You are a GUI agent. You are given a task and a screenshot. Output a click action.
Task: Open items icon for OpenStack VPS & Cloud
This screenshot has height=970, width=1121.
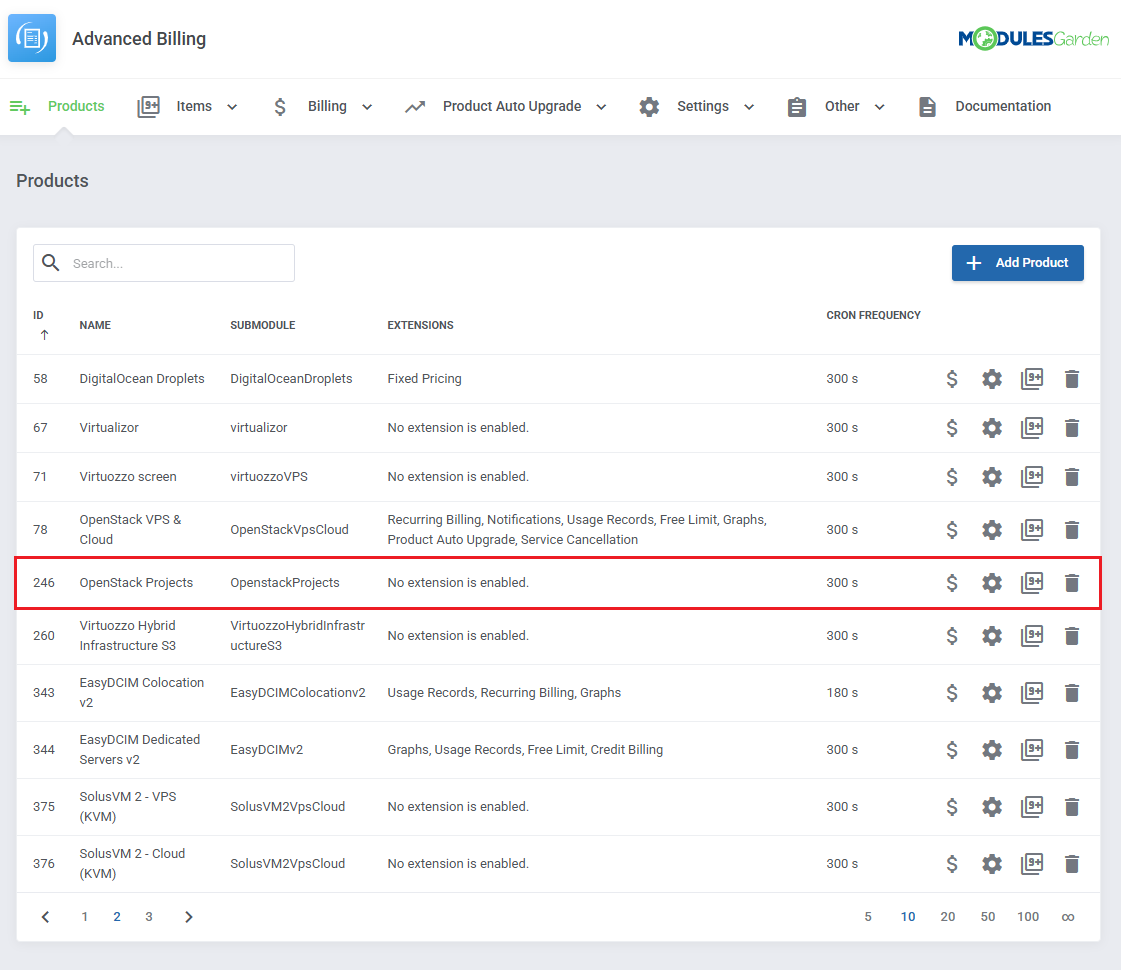1032,530
